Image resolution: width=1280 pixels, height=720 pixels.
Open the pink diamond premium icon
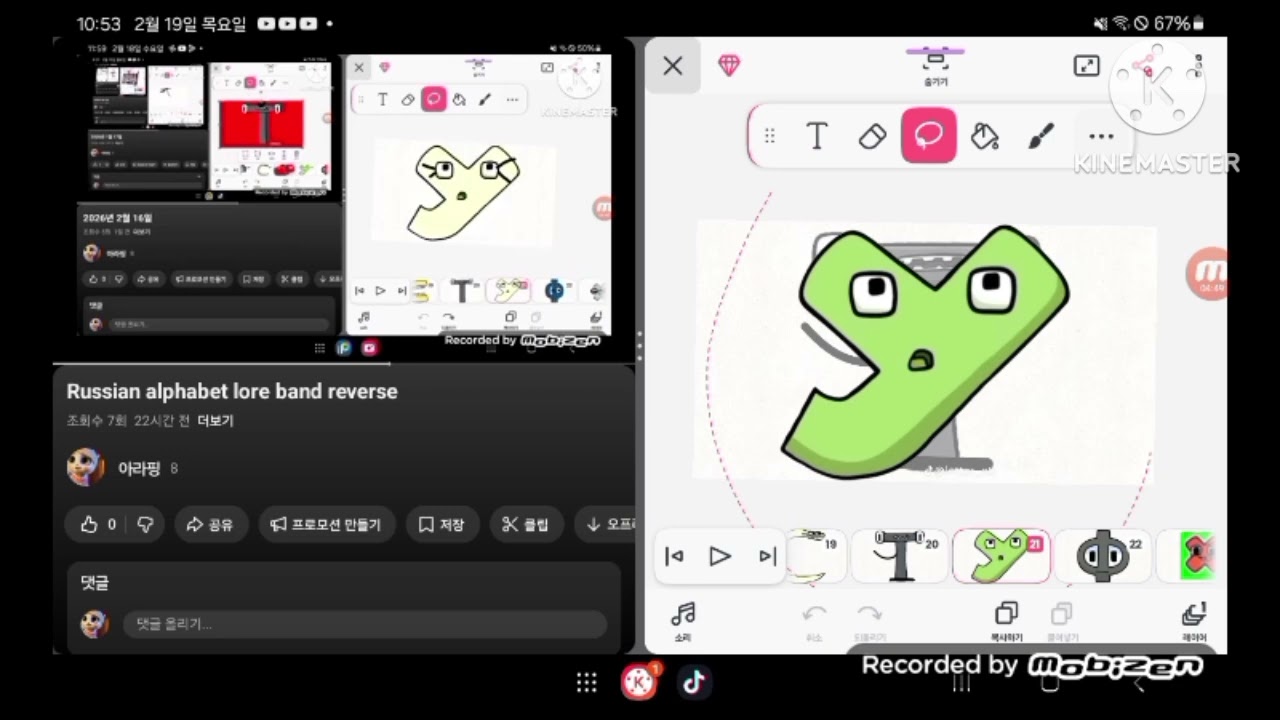[x=730, y=66]
